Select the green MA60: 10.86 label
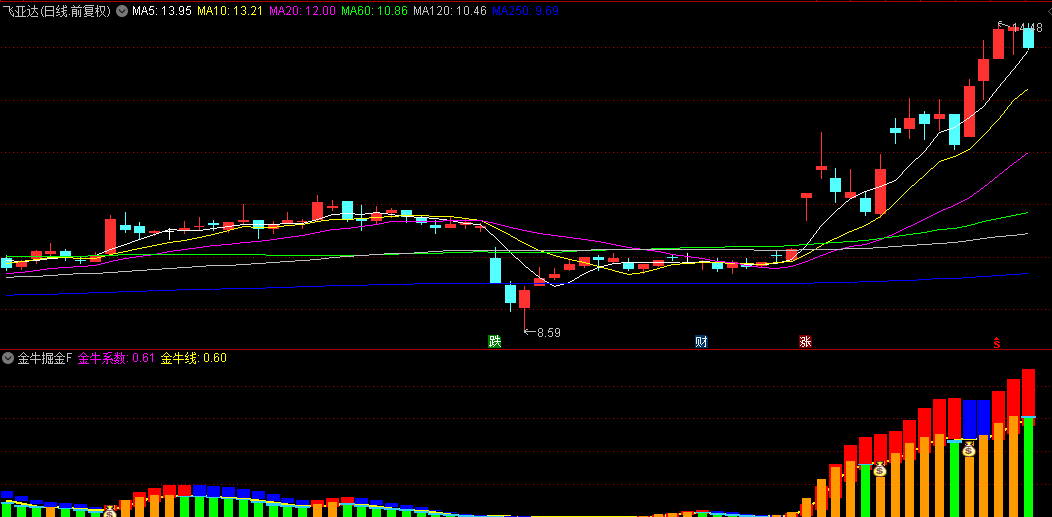The width and height of the screenshot is (1052, 517). tap(374, 11)
